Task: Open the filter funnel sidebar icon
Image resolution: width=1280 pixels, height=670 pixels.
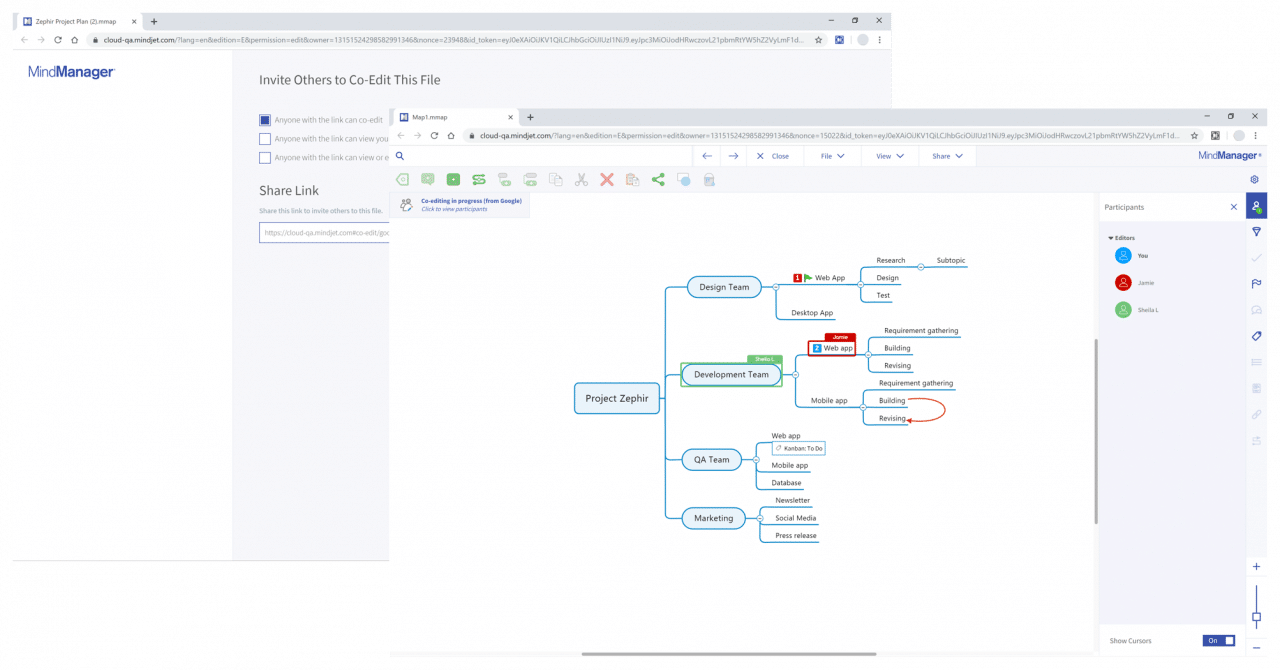Action: coord(1256,232)
